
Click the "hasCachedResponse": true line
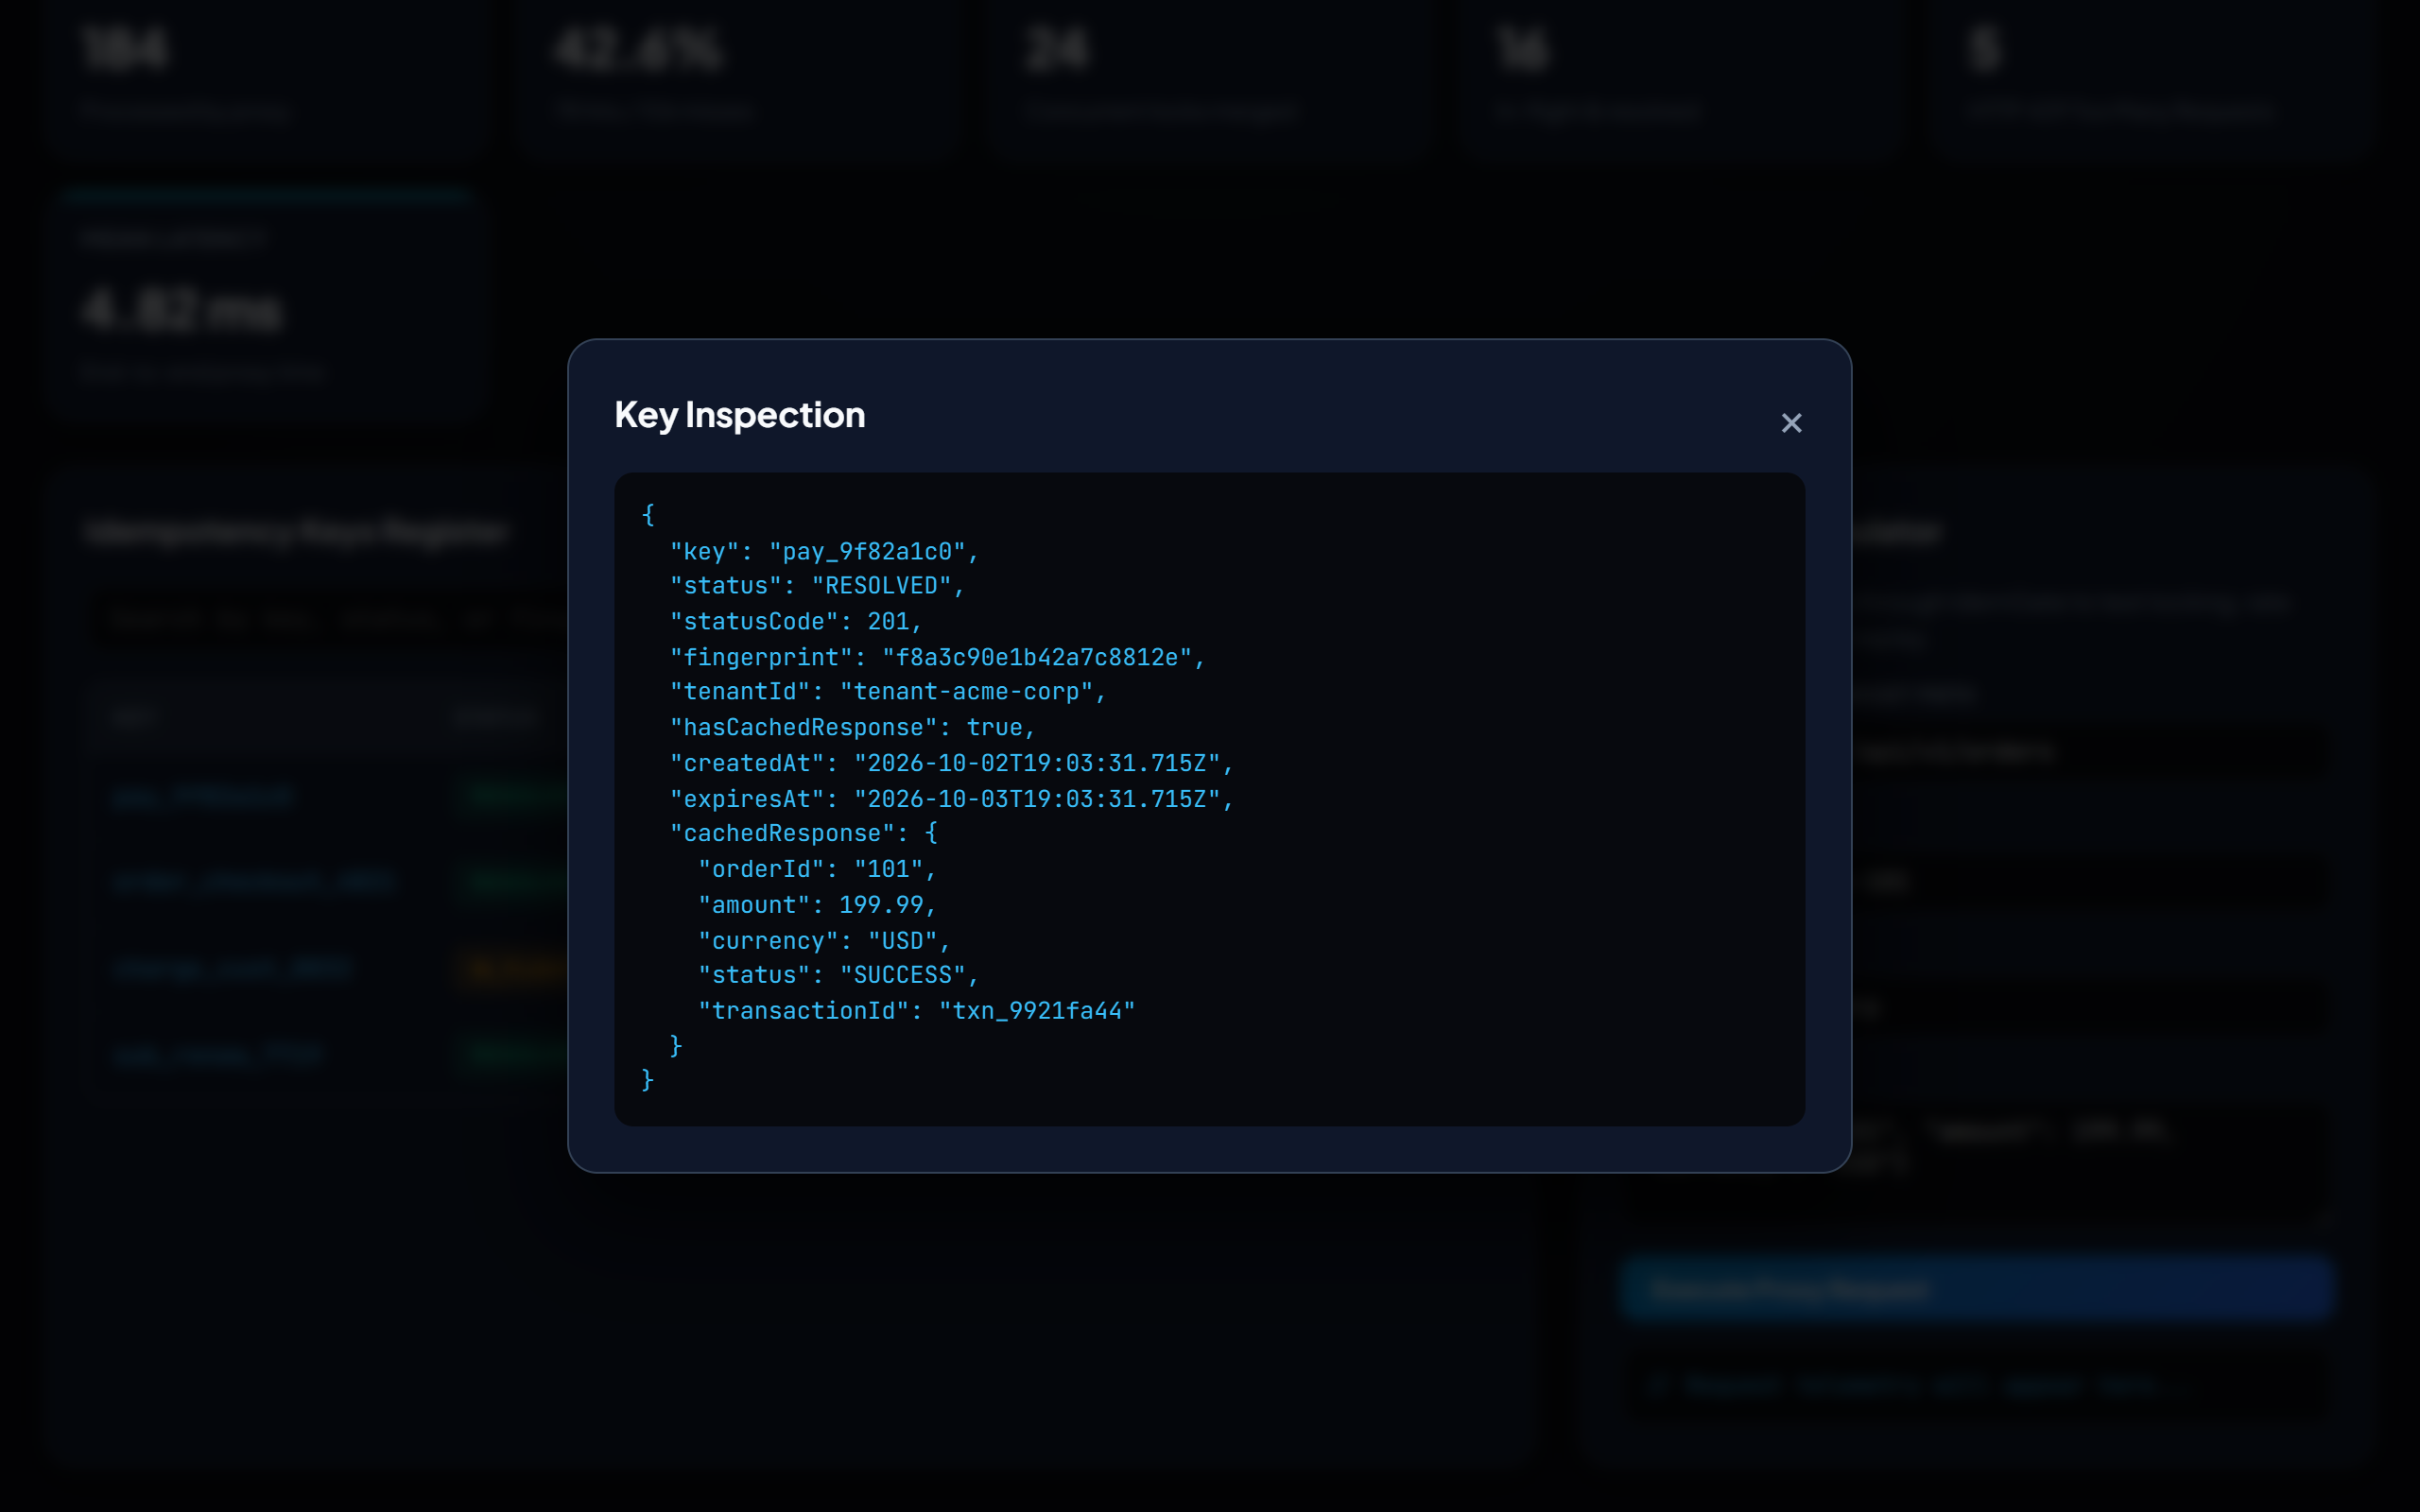853,728
